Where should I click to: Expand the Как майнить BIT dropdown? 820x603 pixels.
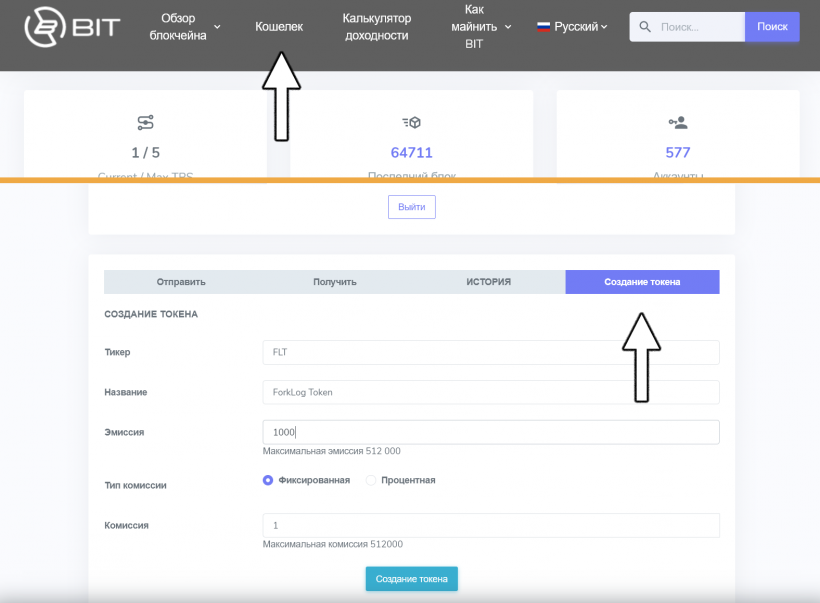(480, 27)
